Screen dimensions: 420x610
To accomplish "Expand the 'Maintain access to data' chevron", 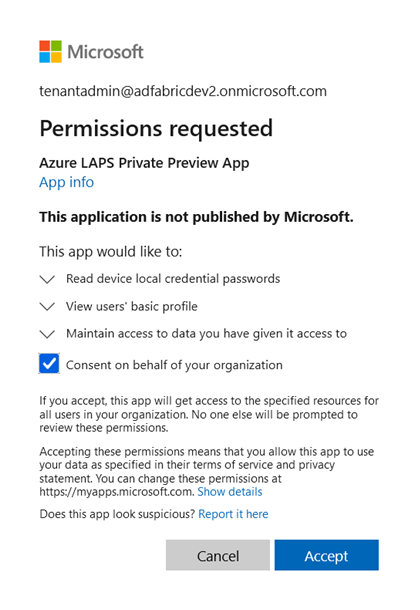I will (x=47, y=334).
